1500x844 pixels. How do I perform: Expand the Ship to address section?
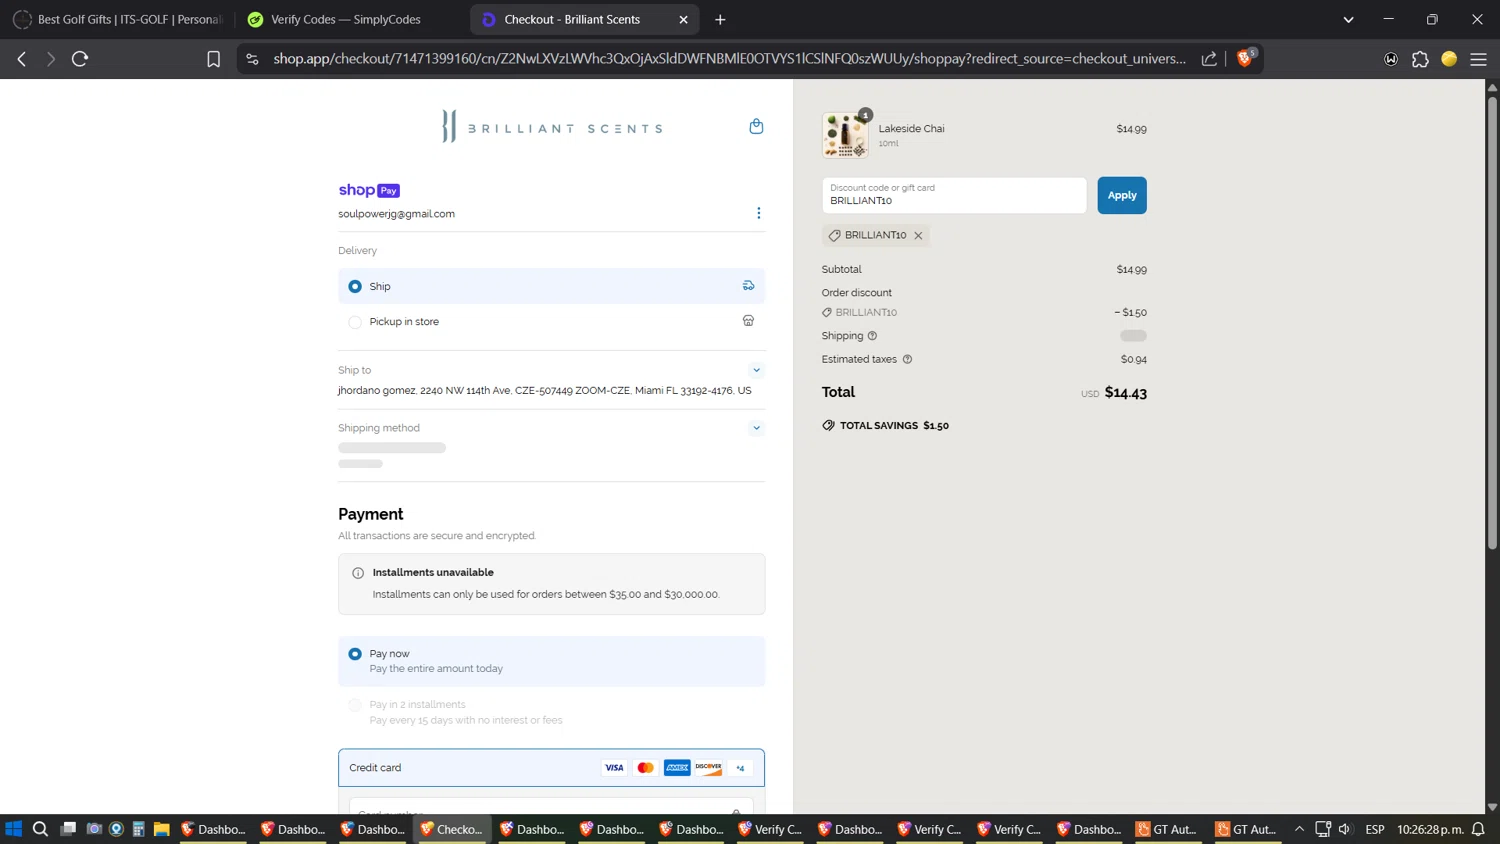click(x=756, y=370)
